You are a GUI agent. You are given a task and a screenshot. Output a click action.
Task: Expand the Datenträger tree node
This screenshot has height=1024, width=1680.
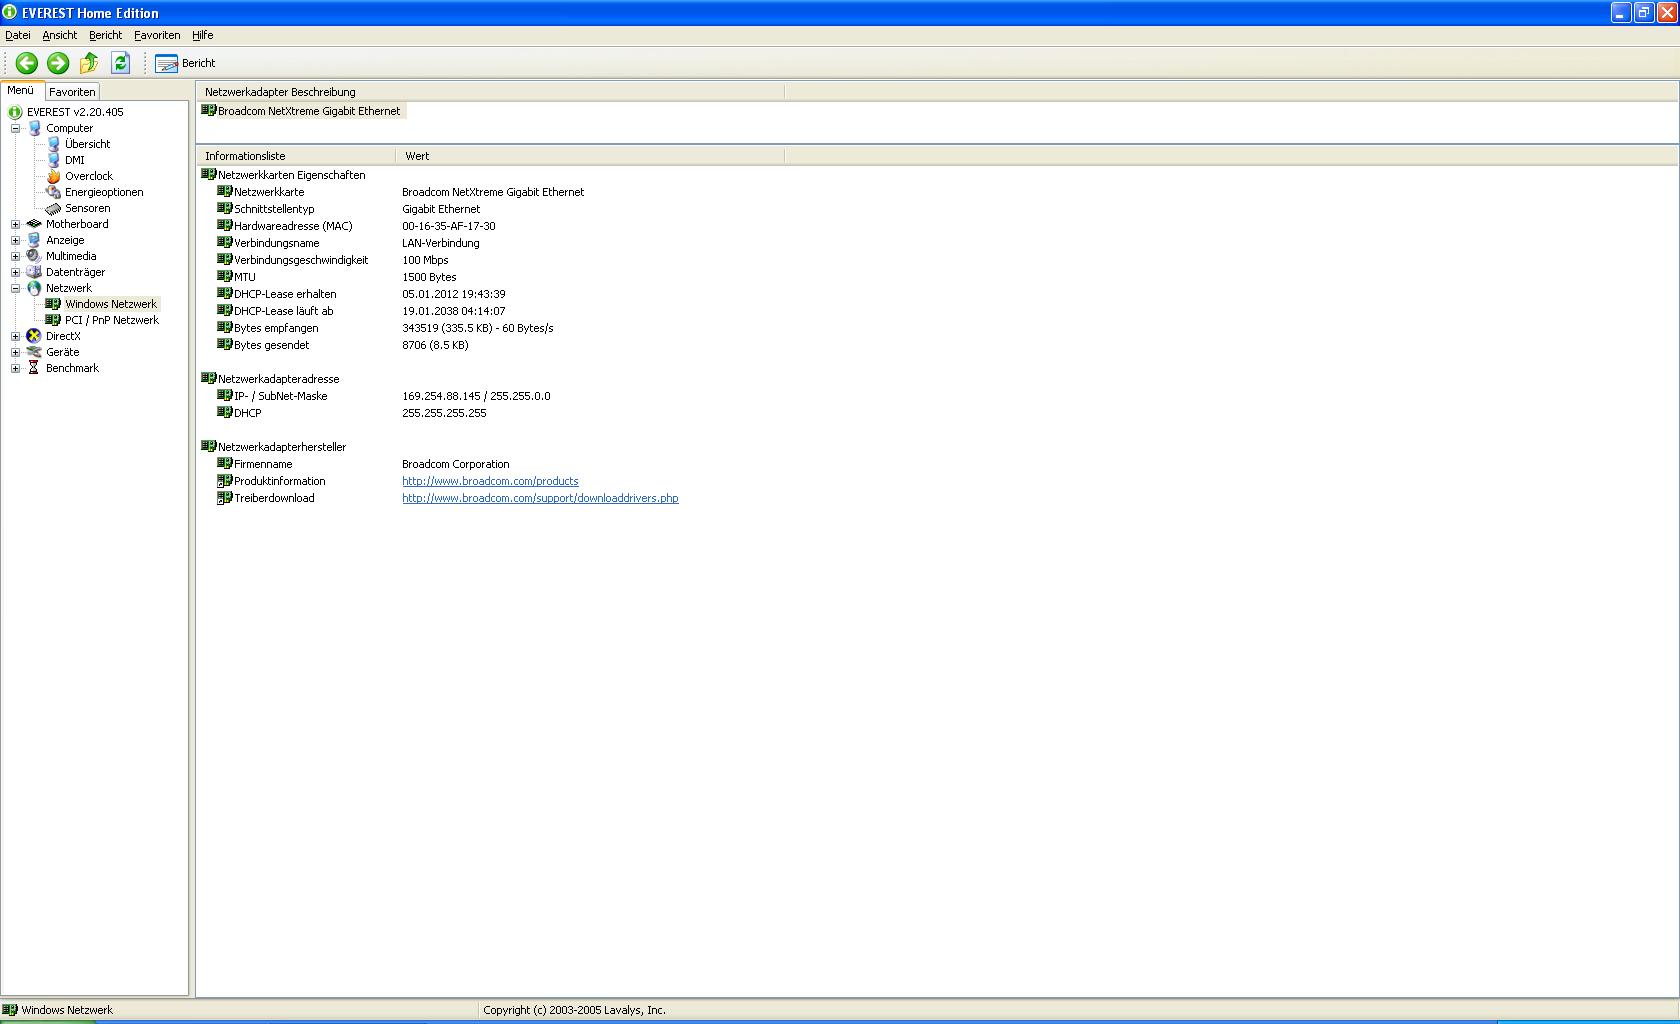16,272
